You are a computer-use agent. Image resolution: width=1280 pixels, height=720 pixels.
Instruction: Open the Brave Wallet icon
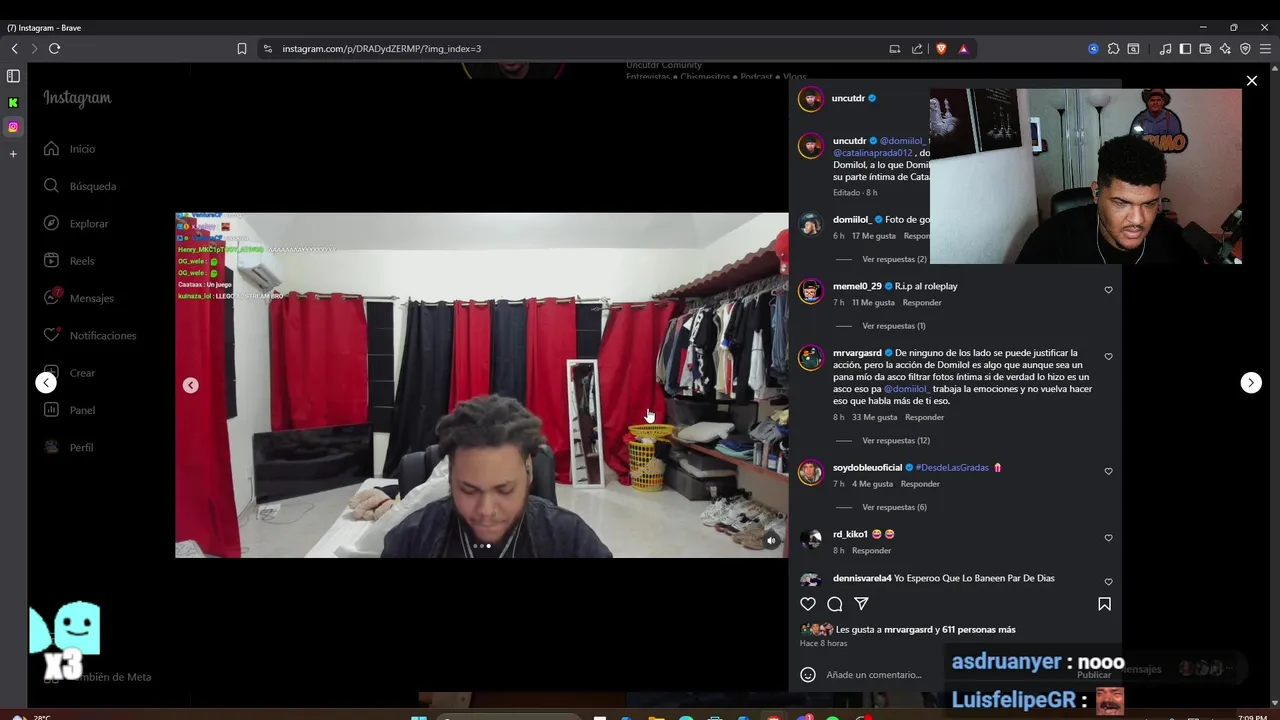click(x=1205, y=48)
